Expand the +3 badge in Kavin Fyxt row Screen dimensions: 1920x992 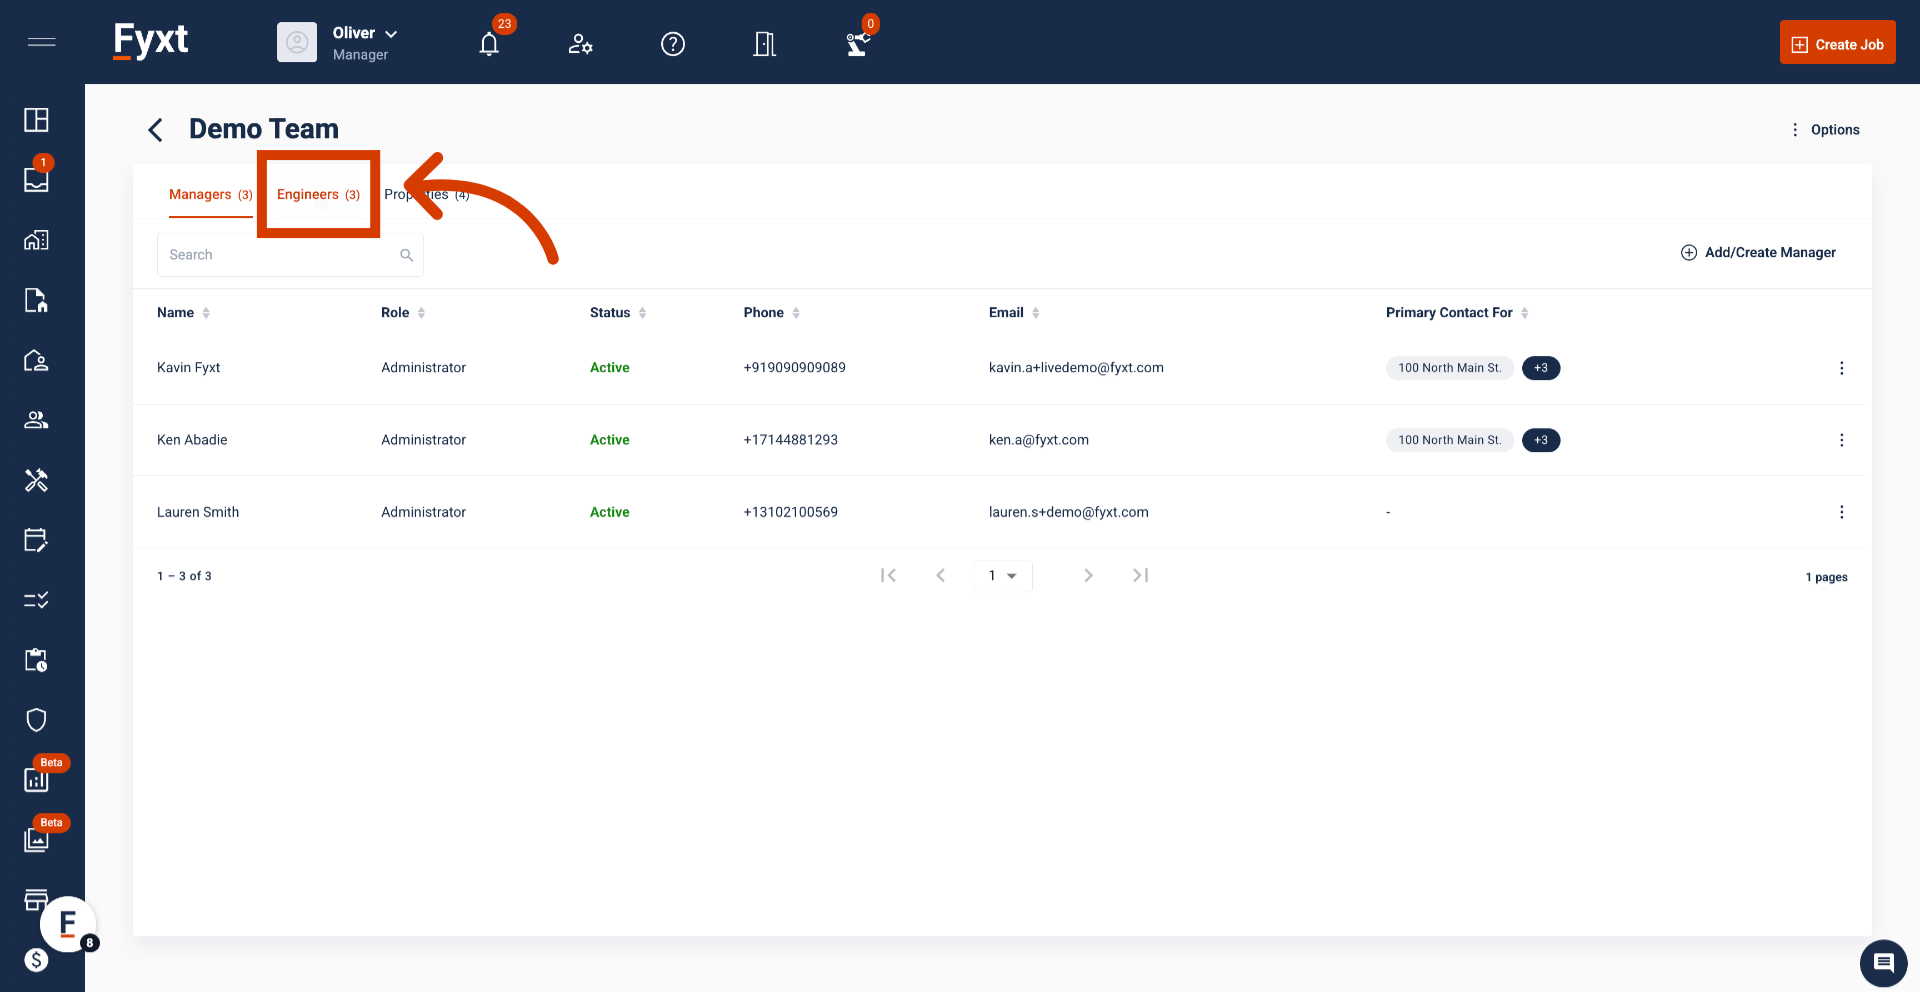pyautogui.click(x=1541, y=368)
